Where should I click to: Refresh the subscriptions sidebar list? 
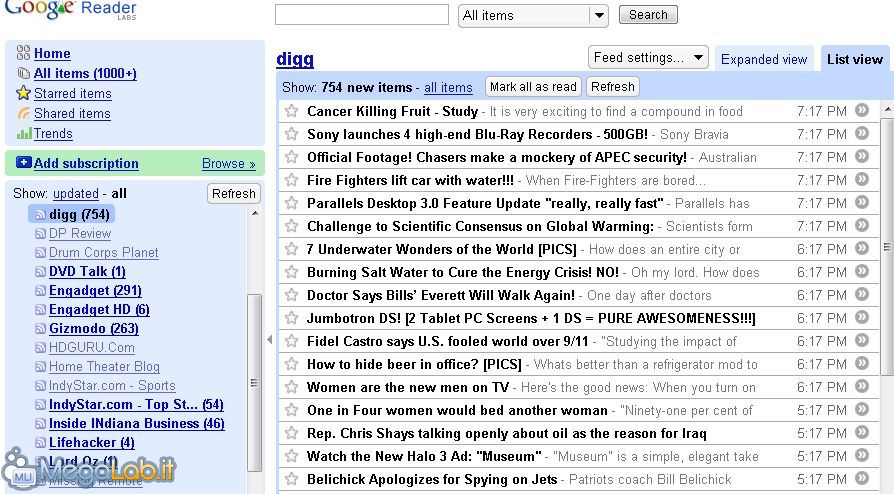click(x=234, y=193)
